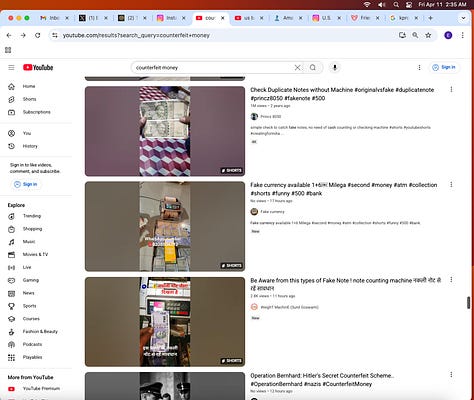Viewport: 474px width, 400px height.
Task: Open Sports in Explore
Action: pos(29,306)
